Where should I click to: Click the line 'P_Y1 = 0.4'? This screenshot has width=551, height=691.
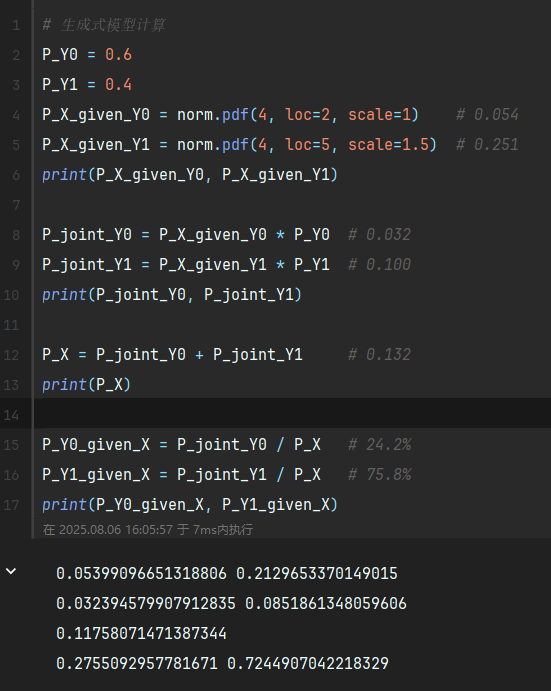(87, 85)
